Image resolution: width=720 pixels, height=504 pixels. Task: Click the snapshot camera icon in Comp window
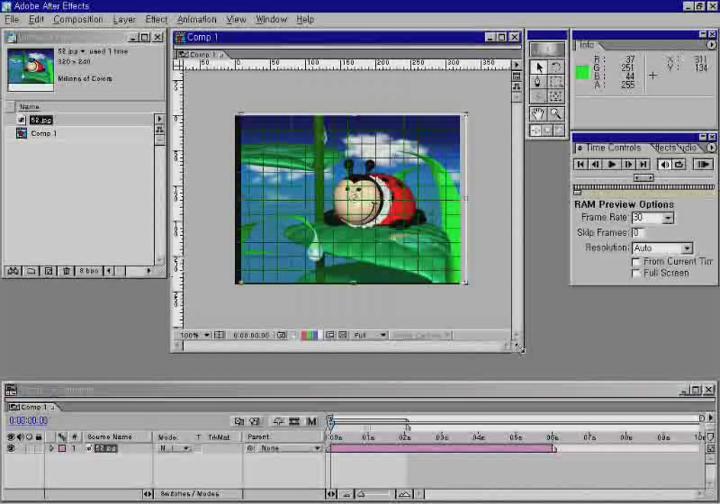point(281,335)
